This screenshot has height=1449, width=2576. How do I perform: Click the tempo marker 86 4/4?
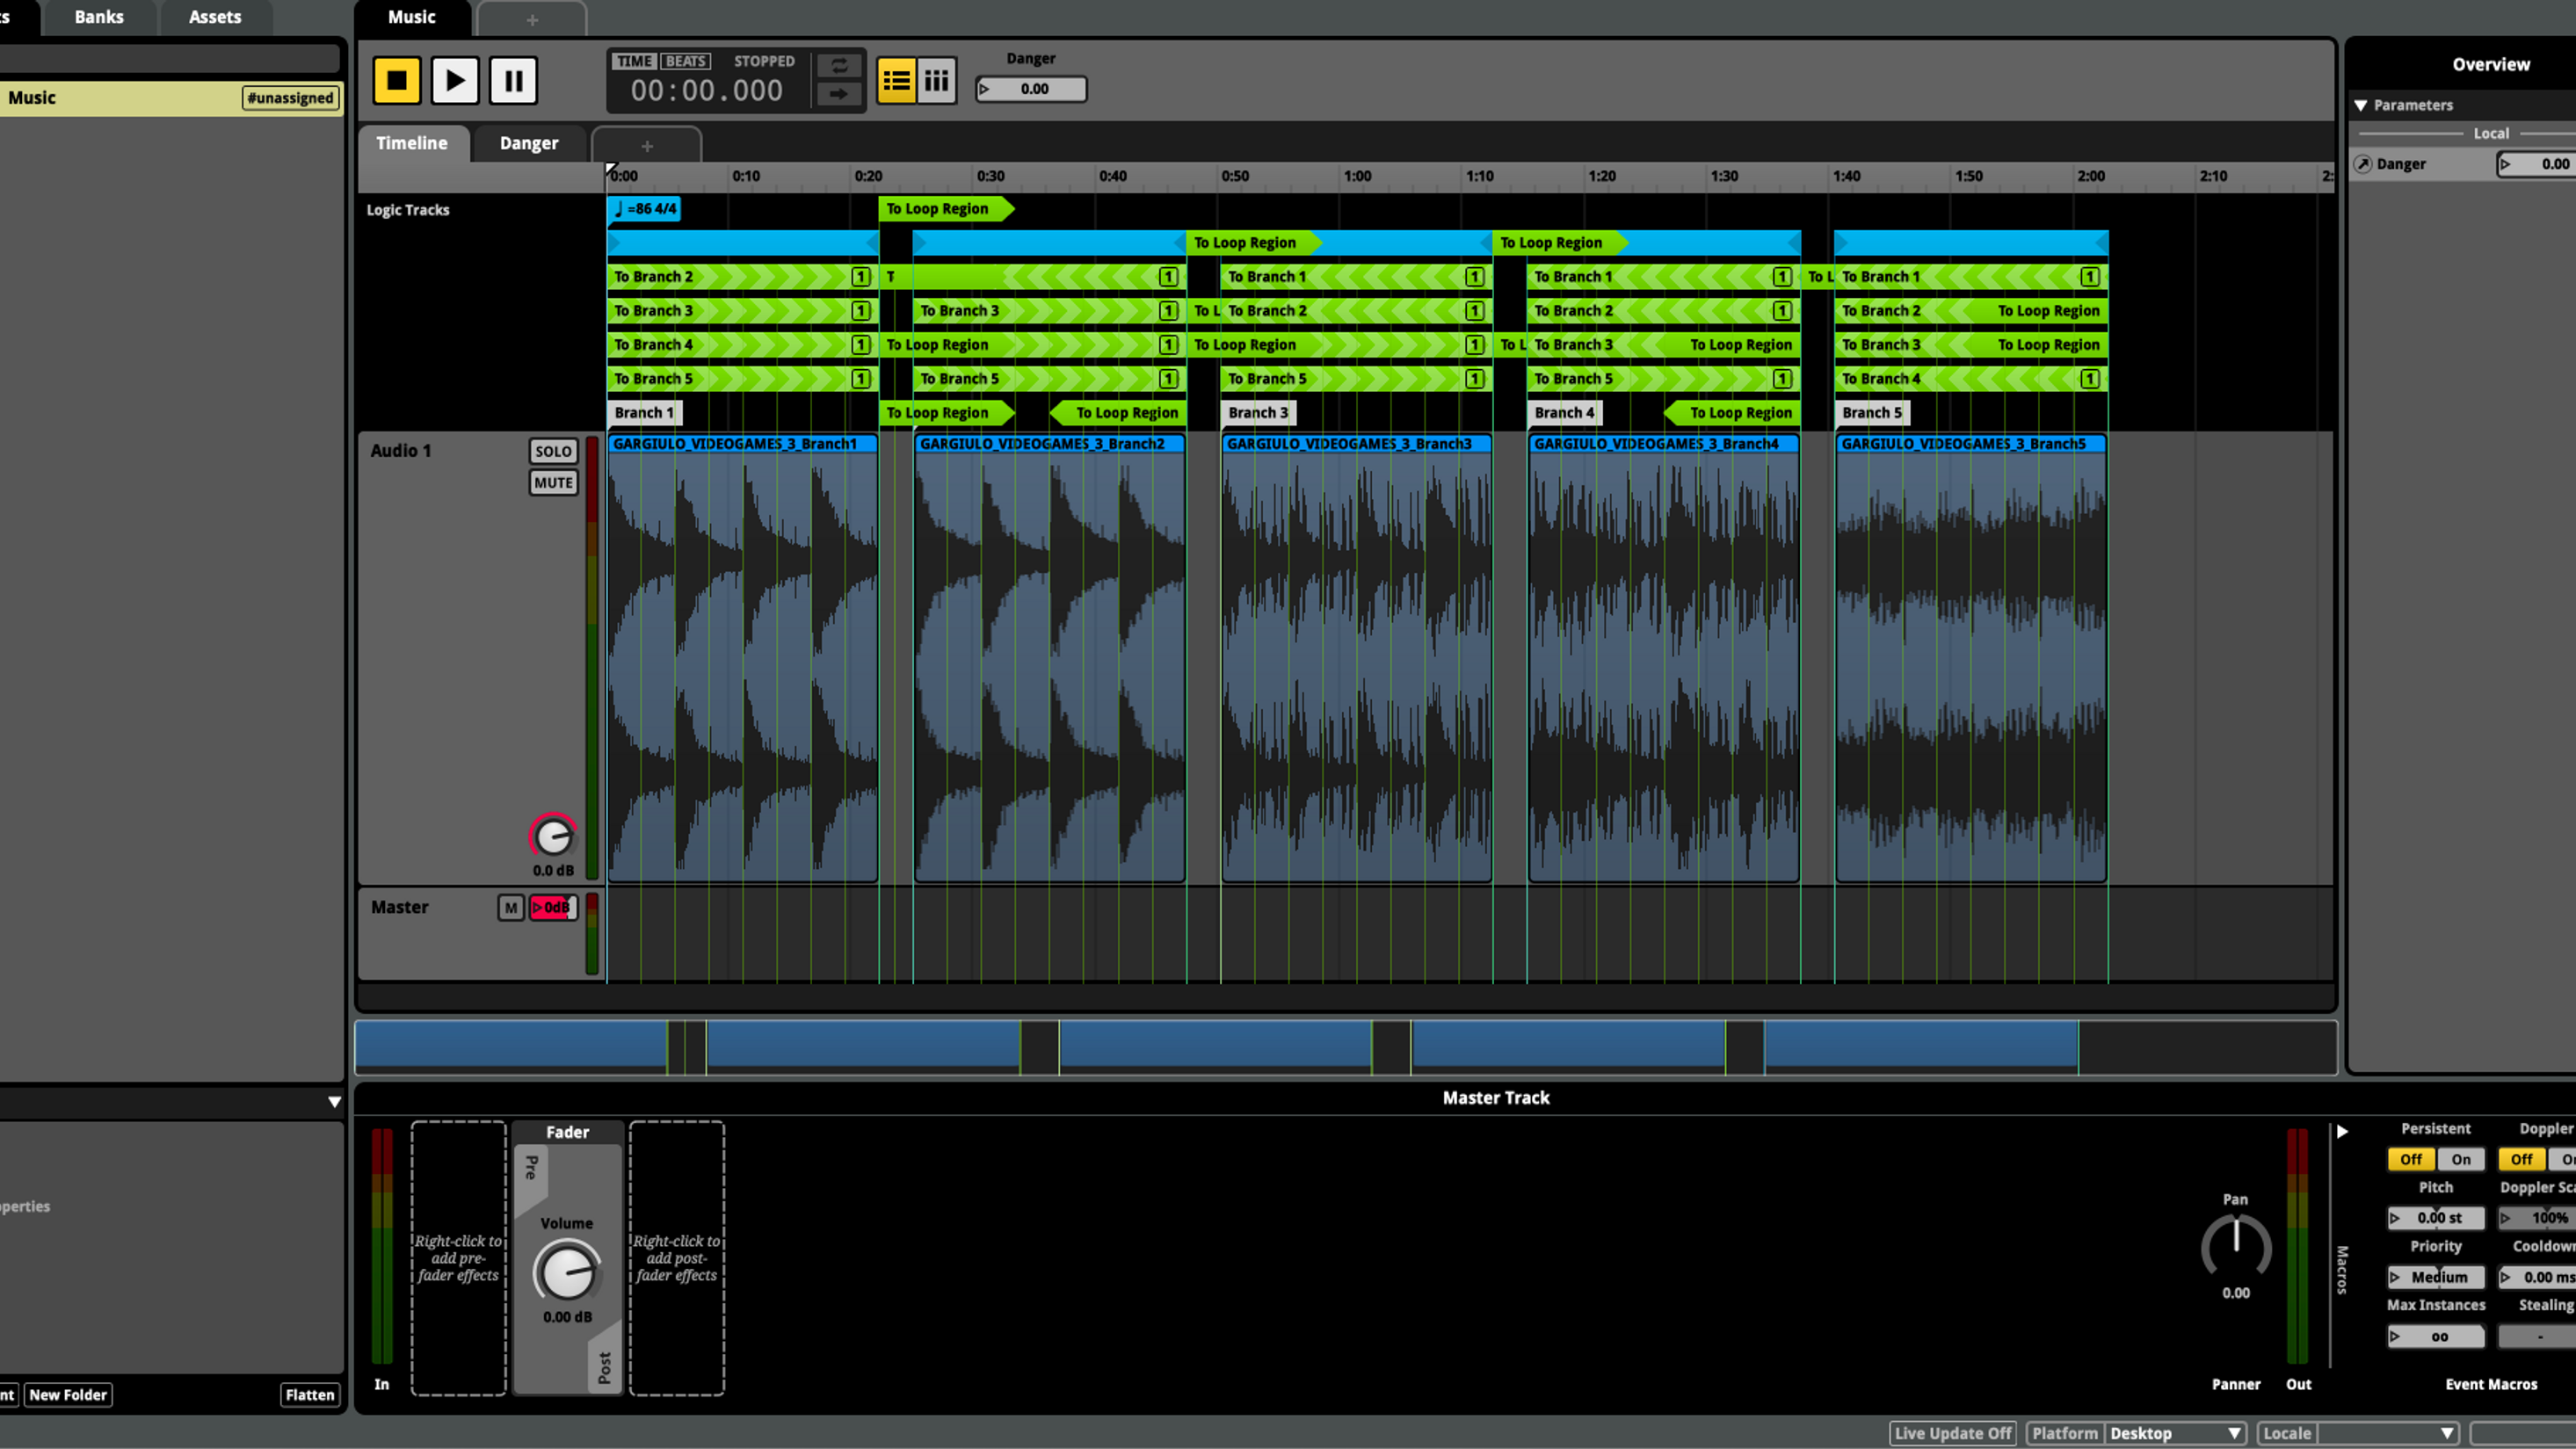pyautogui.click(x=645, y=209)
